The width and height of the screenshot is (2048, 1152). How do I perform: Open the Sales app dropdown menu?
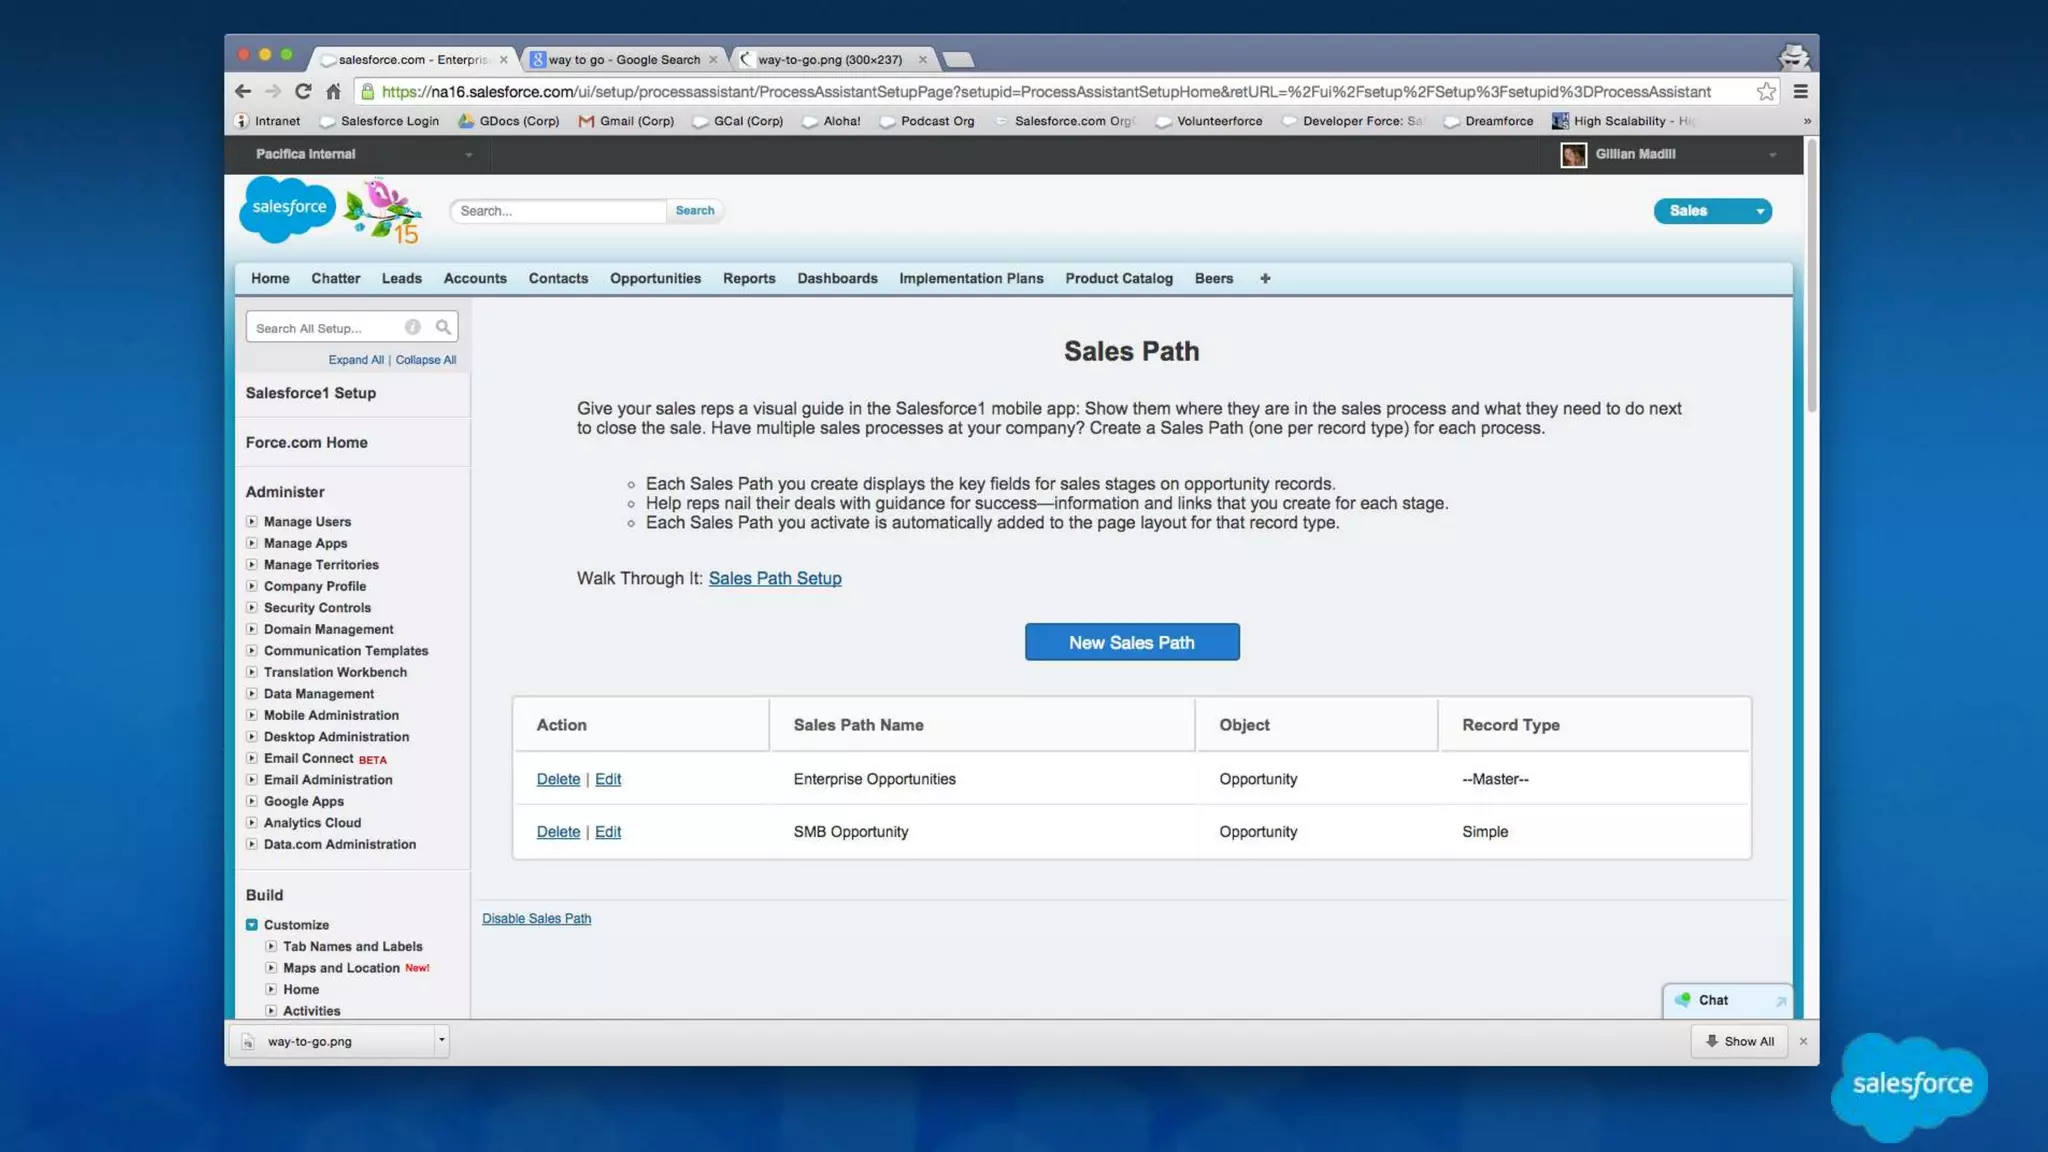pyautogui.click(x=1759, y=211)
